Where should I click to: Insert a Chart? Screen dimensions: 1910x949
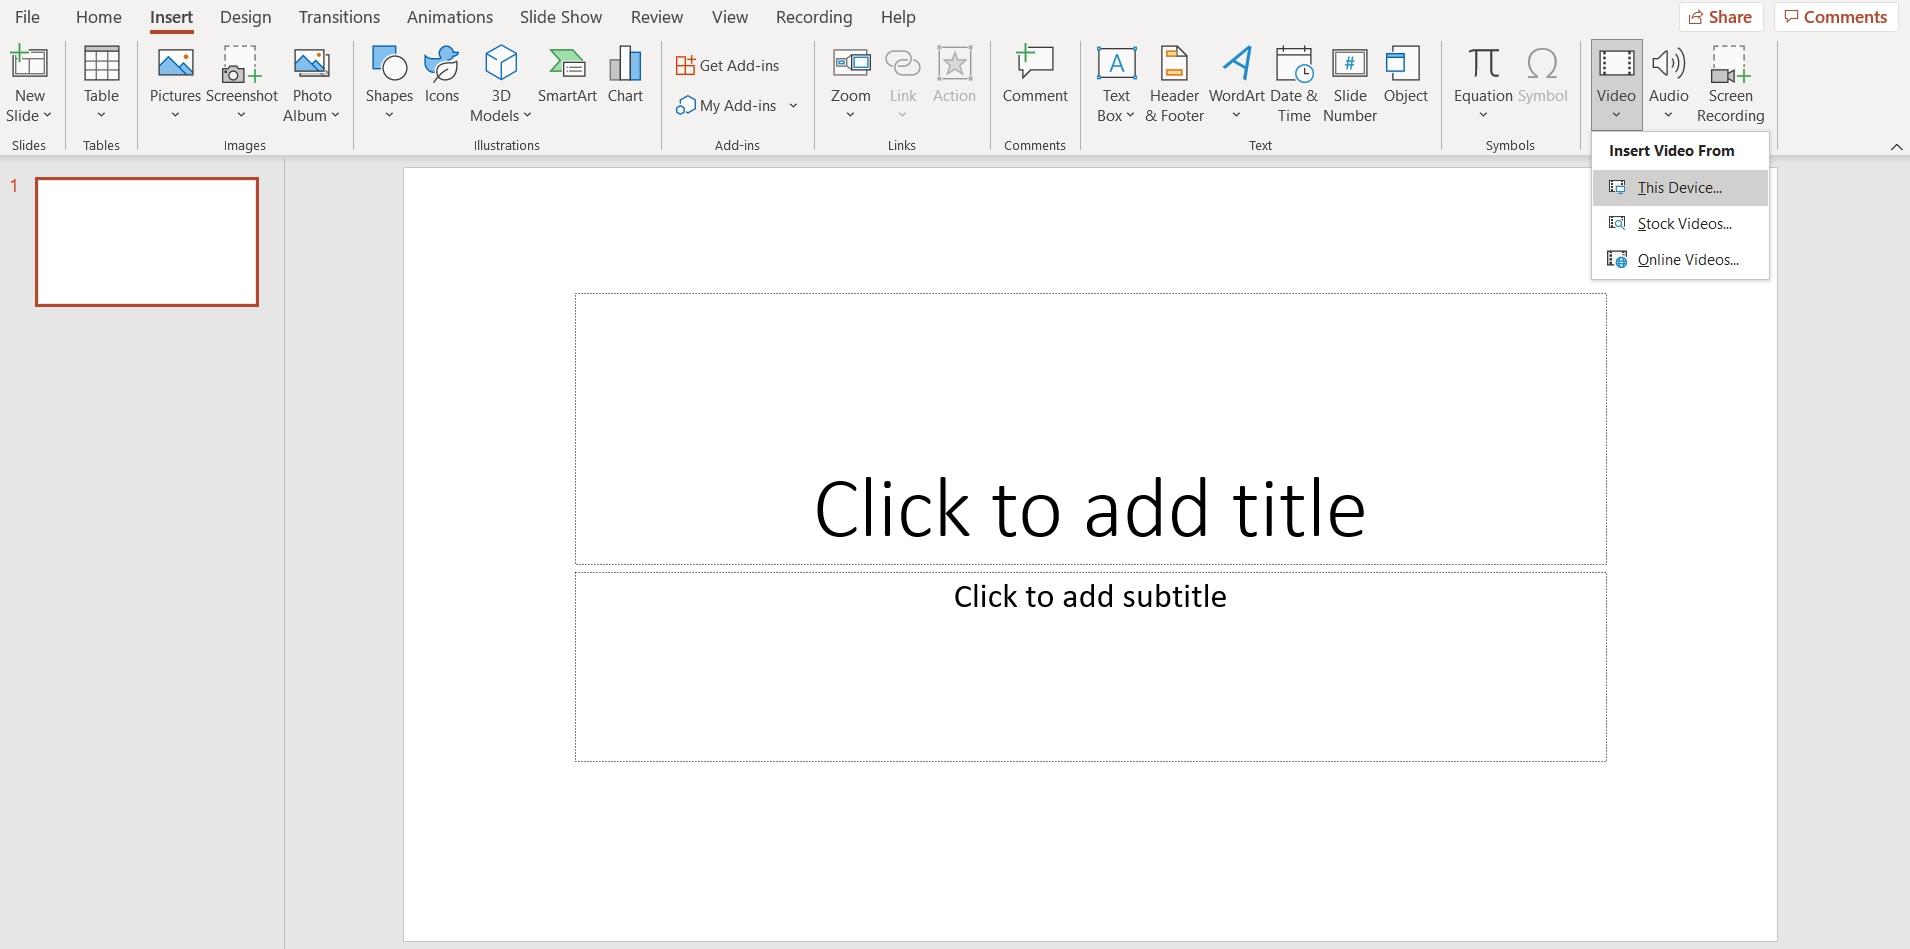(625, 76)
